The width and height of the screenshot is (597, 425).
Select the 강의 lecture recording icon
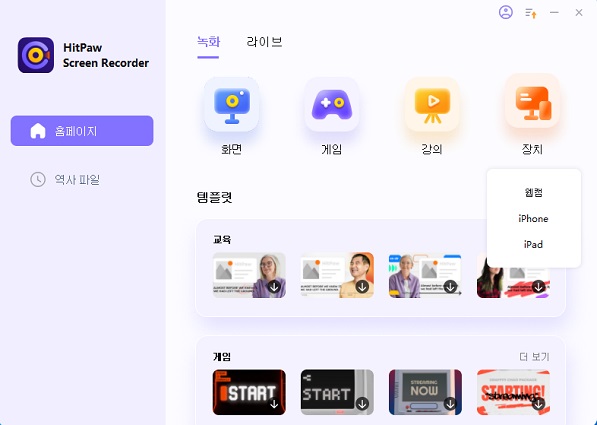tap(432, 104)
